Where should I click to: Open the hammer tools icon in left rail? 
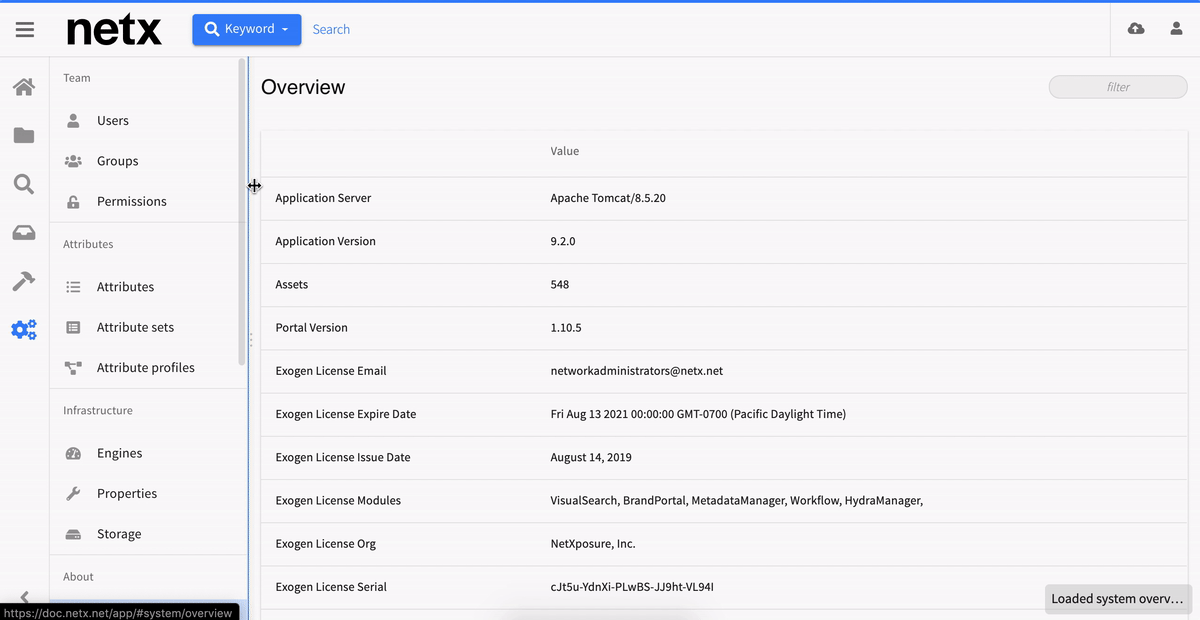pos(24,281)
